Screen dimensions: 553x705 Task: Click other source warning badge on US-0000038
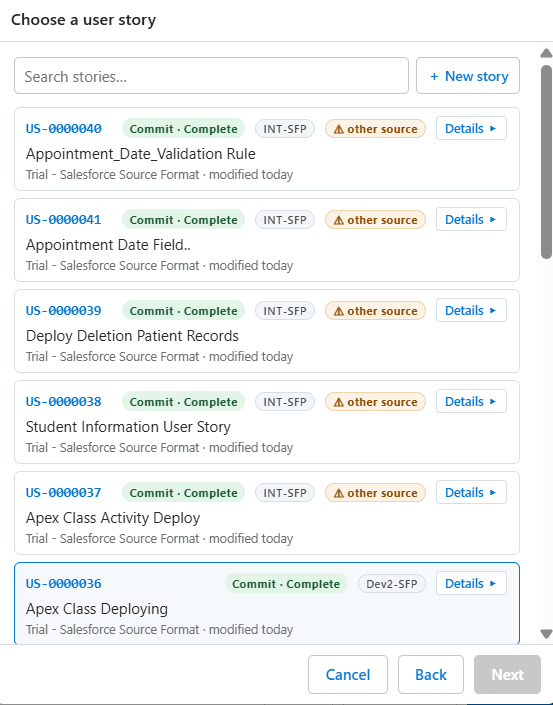click(375, 402)
